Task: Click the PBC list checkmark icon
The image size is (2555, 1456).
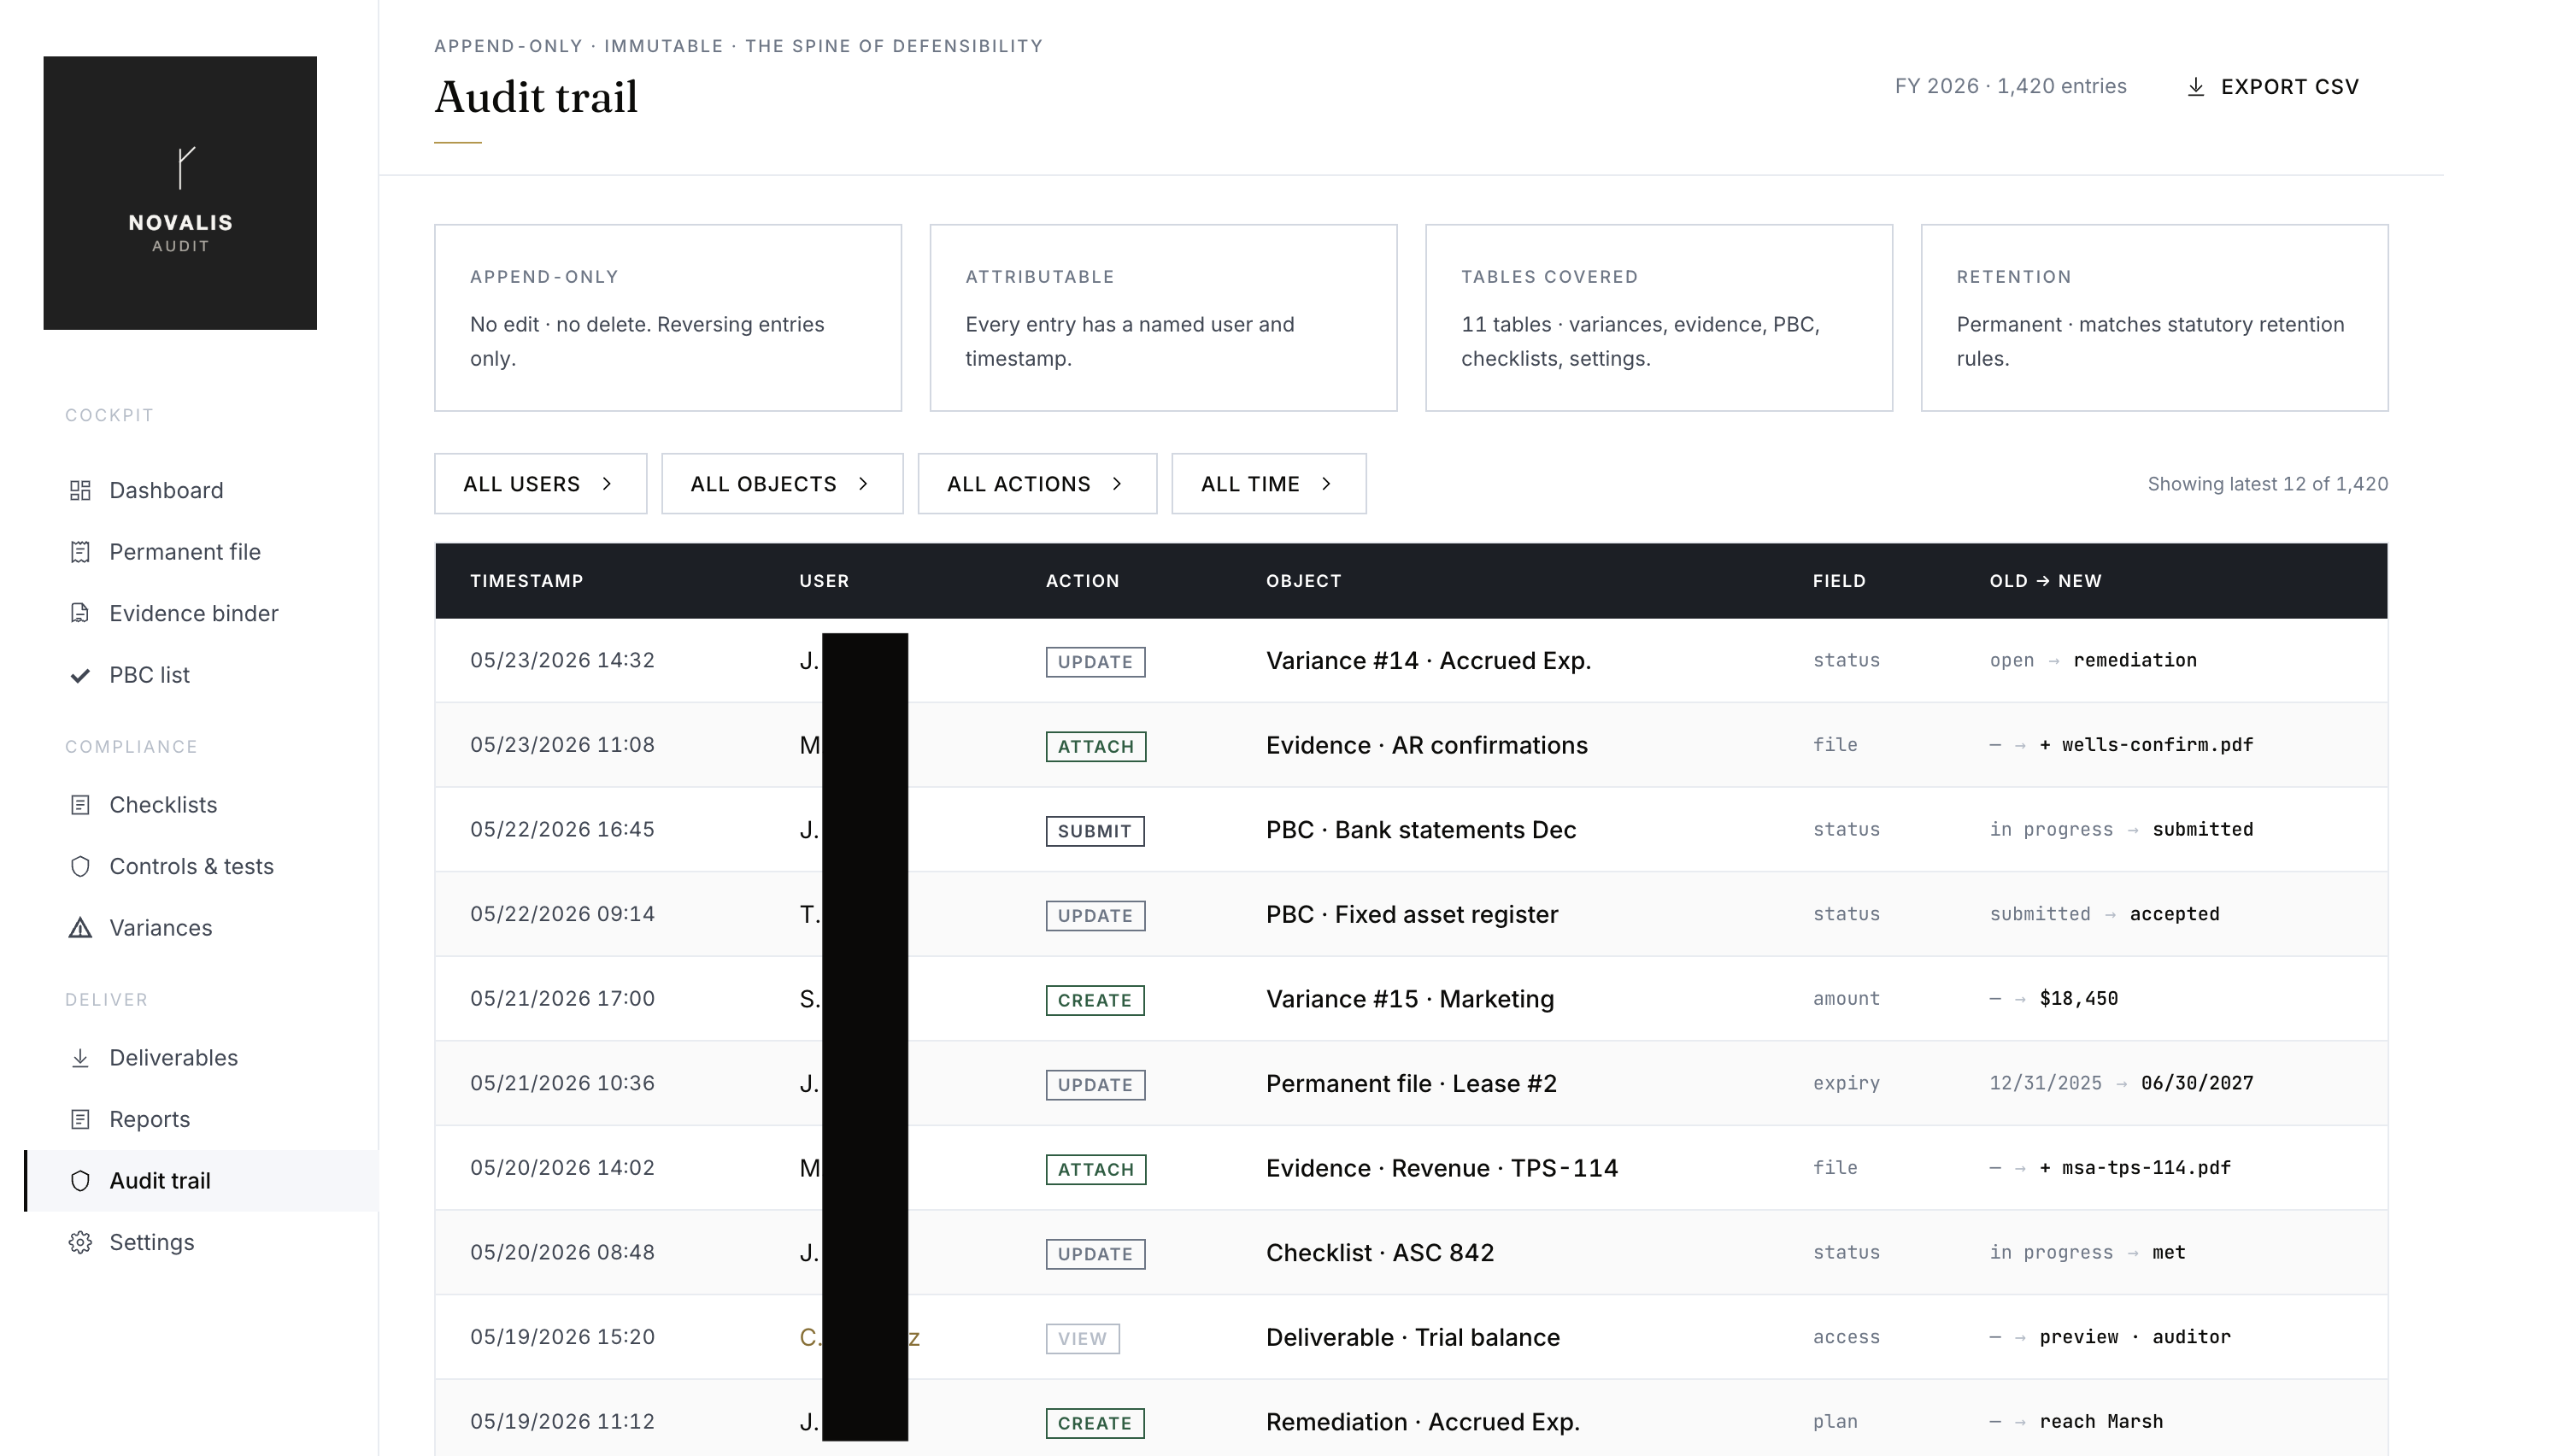Action: 80,675
